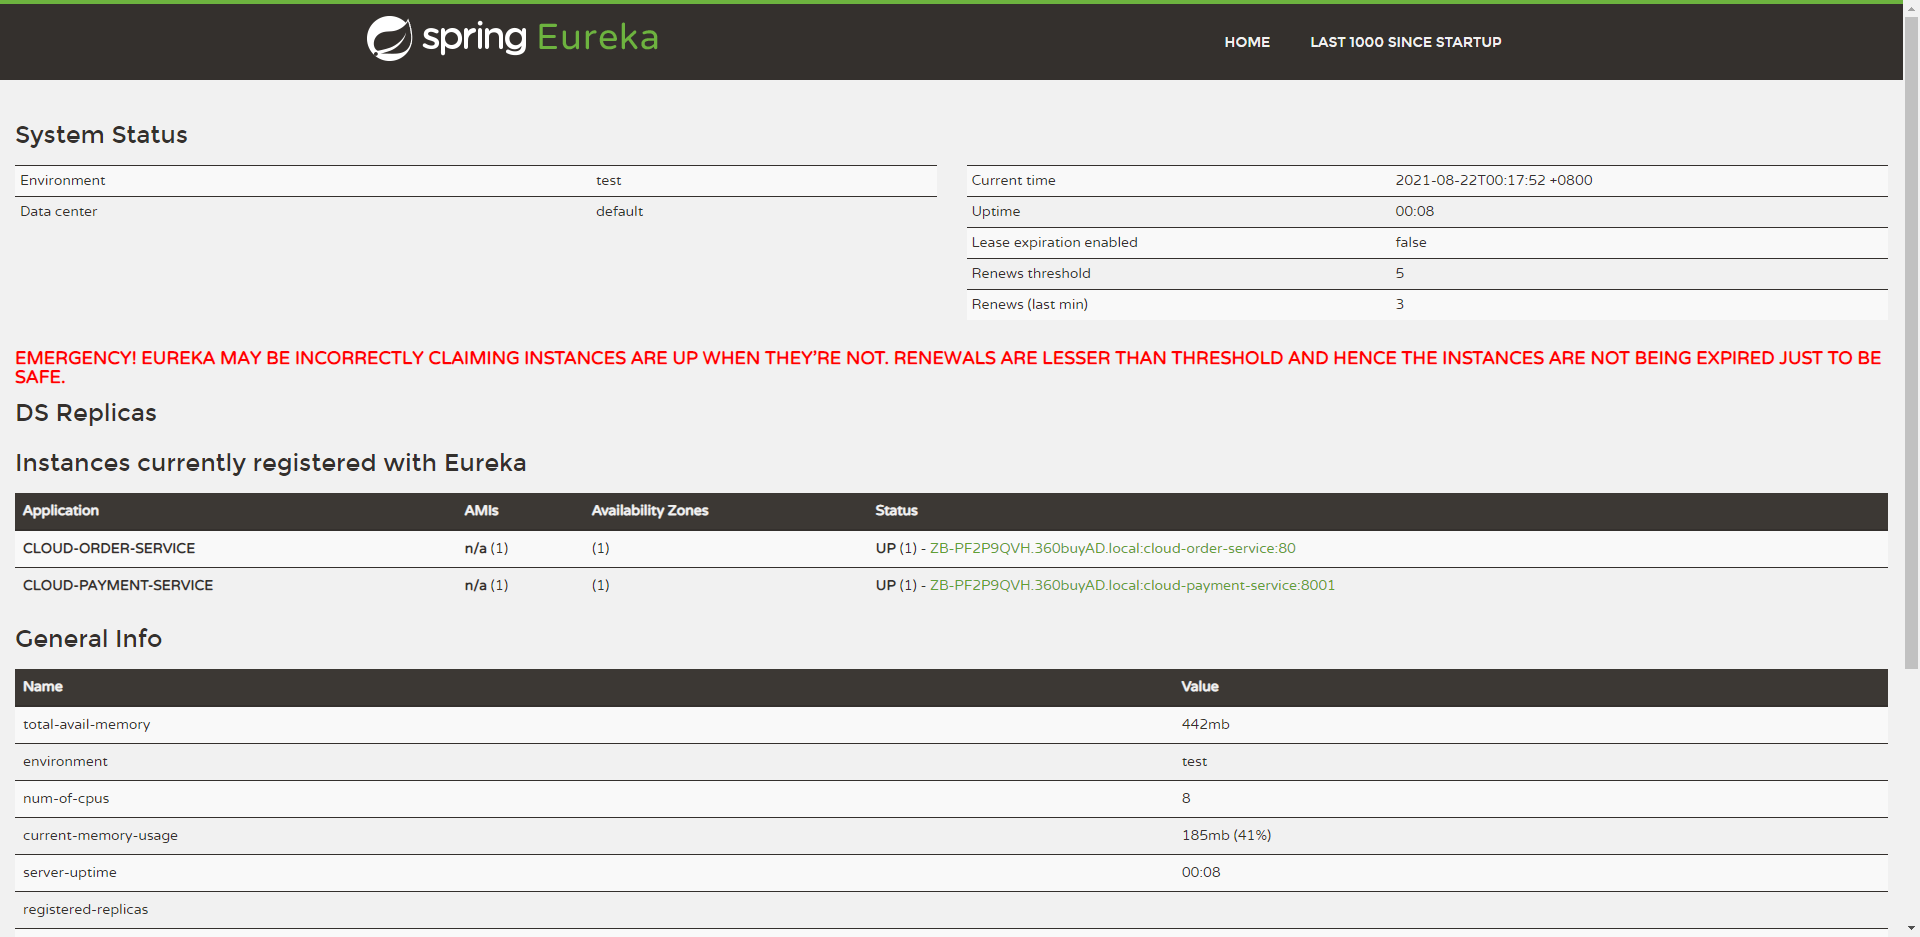Image resolution: width=1920 pixels, height=937 pixels.
Task: Click the 185mb (41%) value
Action: 1226,835
